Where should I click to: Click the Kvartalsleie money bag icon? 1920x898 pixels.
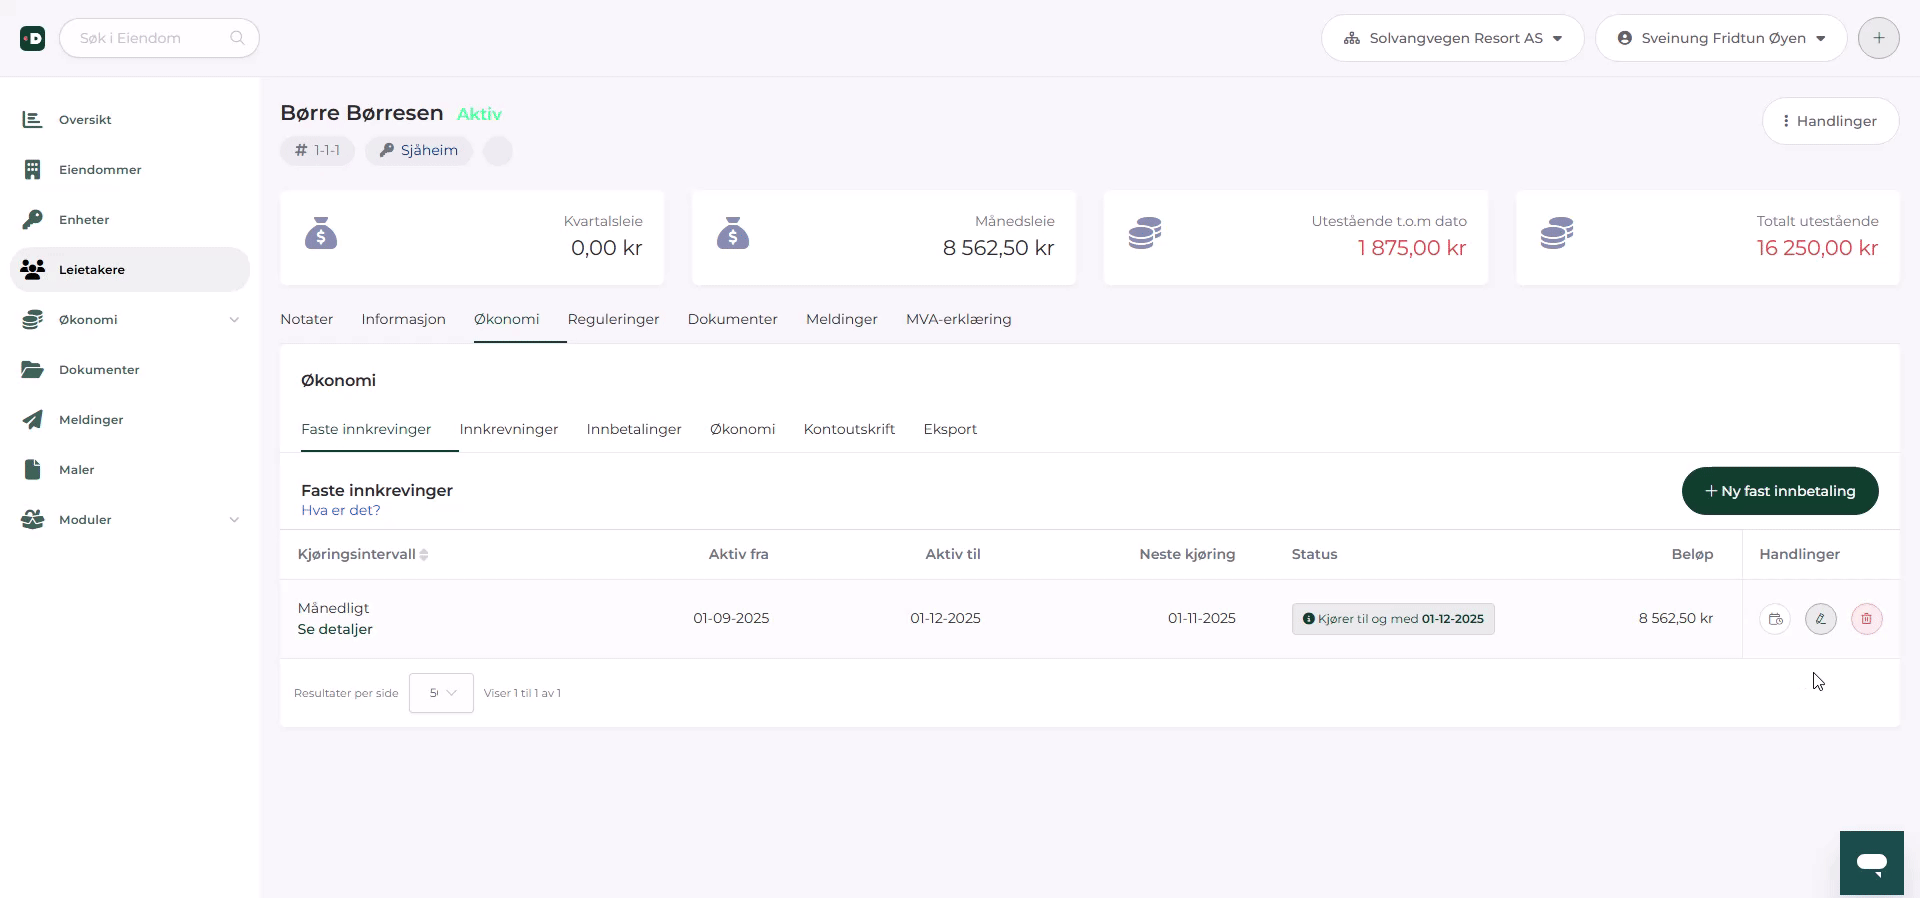[x=321, y=234]
